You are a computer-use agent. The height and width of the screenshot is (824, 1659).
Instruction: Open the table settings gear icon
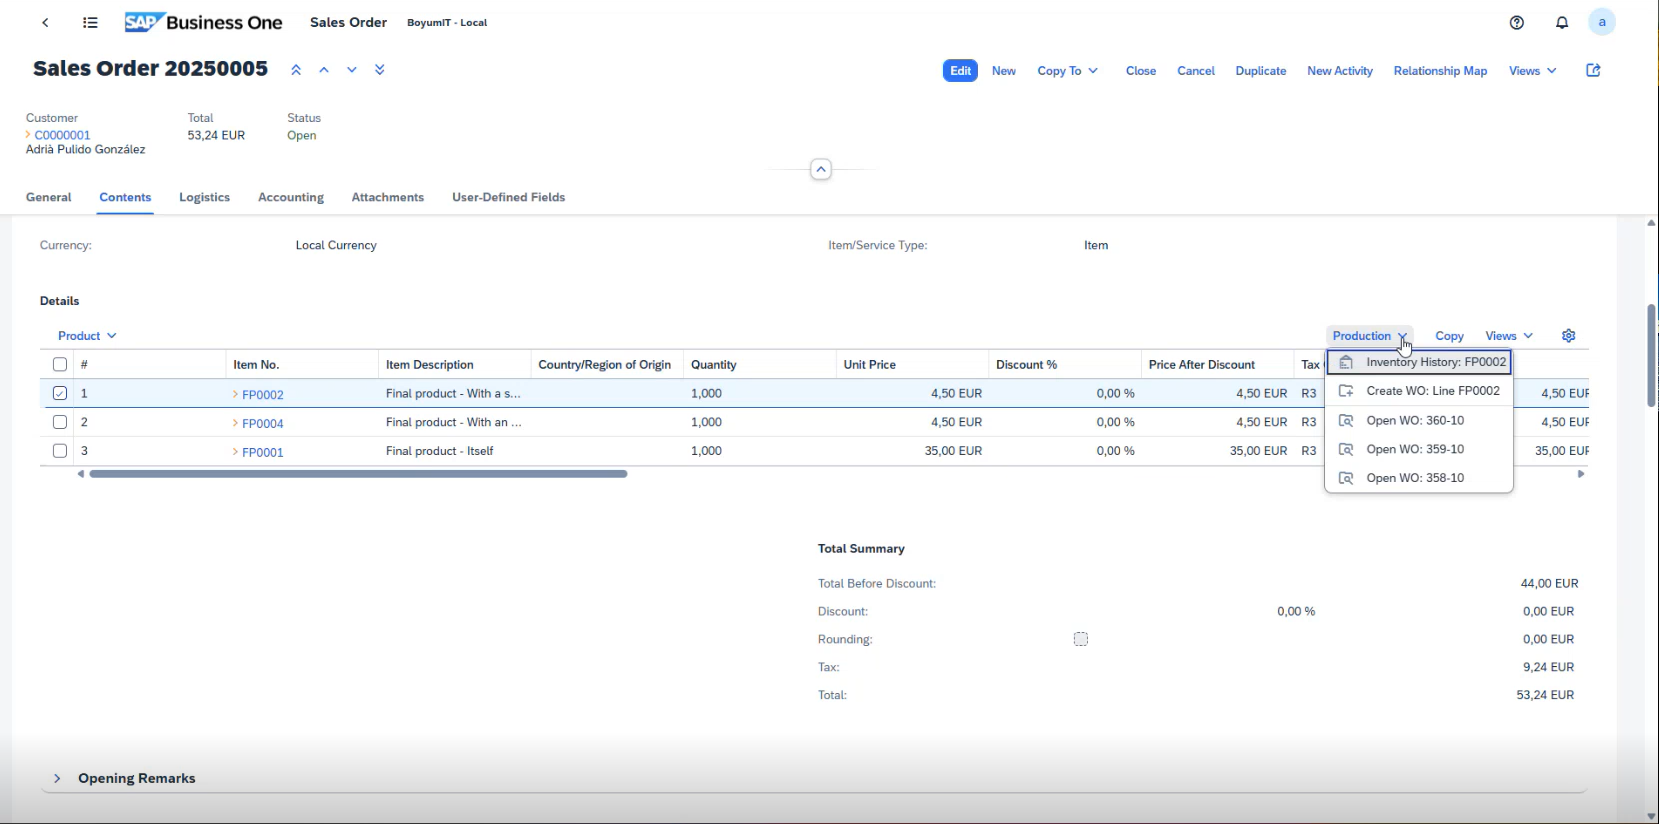pos(1569,336)
